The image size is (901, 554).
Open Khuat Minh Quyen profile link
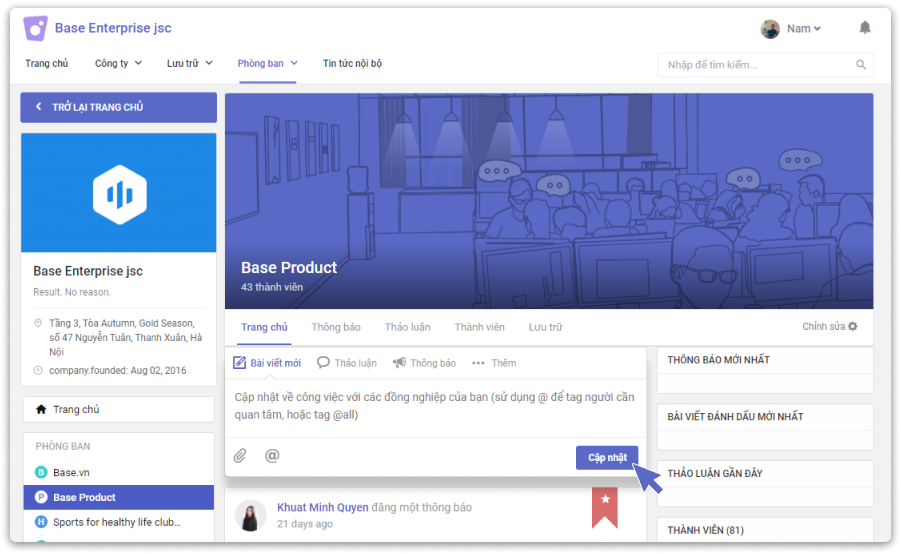322,507
